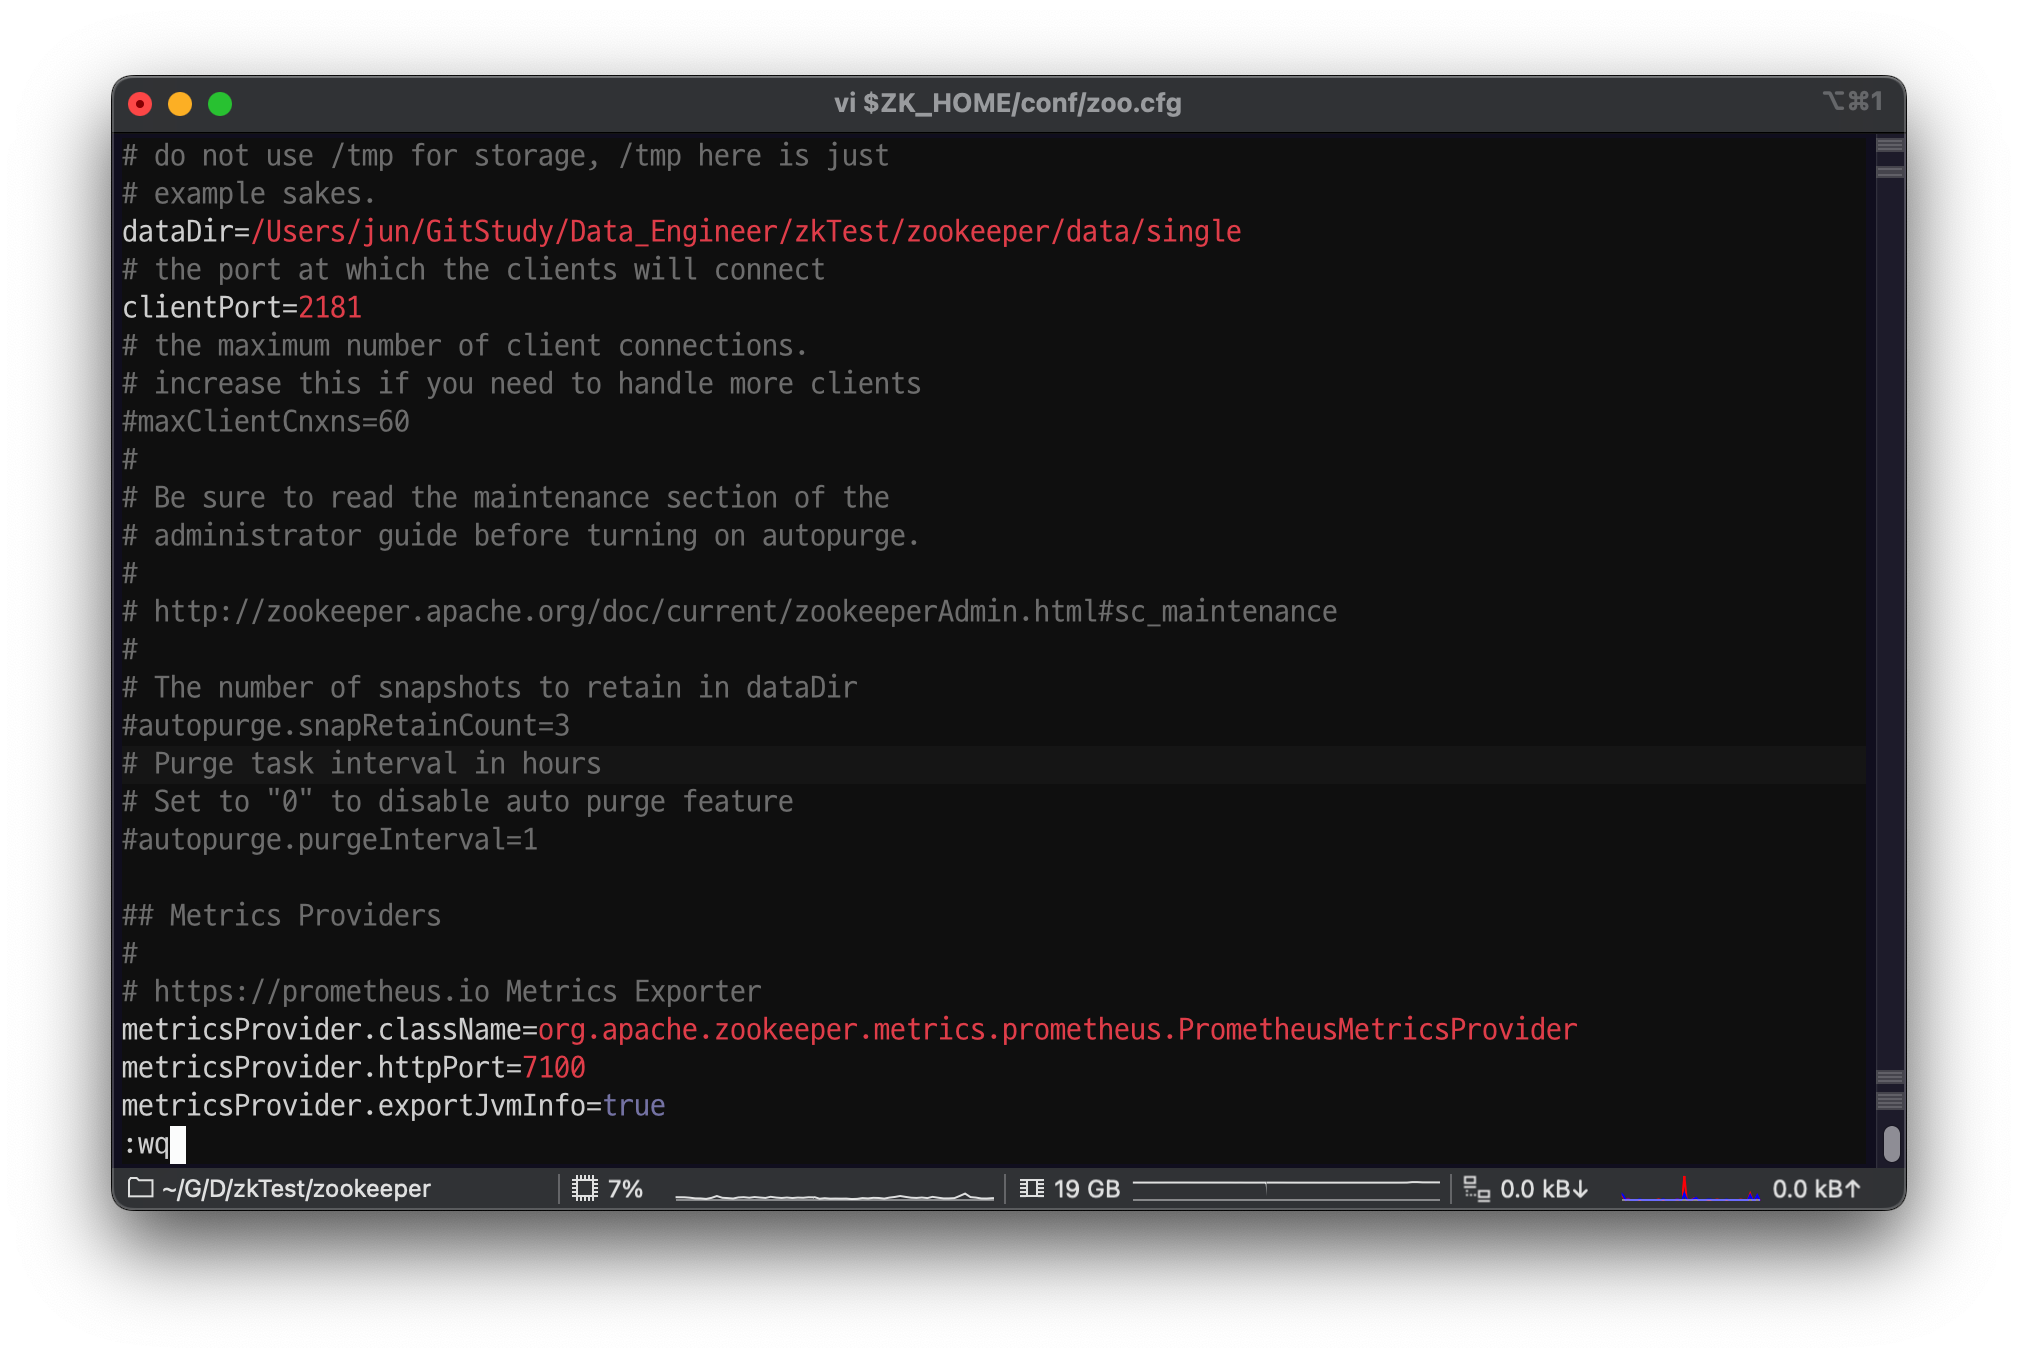Click the 19 GB memory readout

1086,1188
